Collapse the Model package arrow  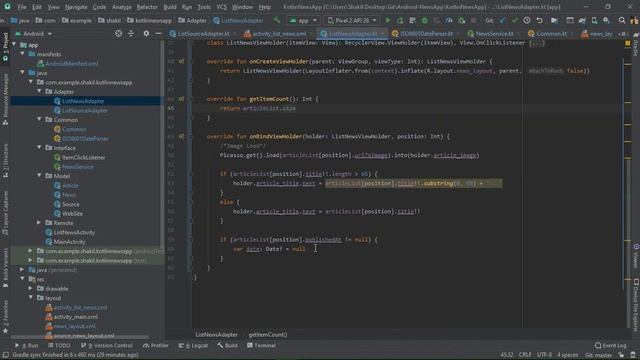pos(40,176)
